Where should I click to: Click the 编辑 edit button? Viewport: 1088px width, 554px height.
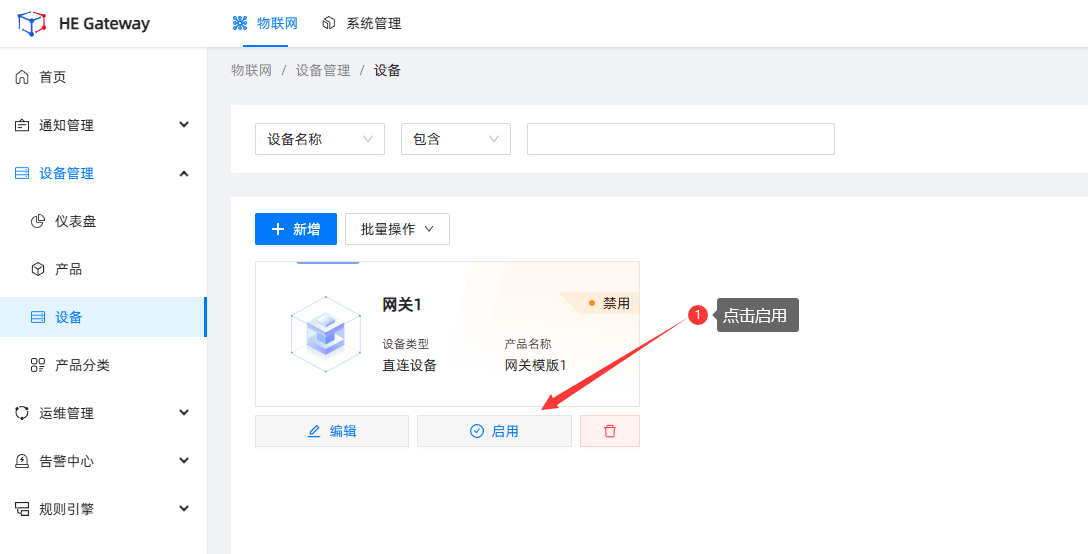tap(332, 431)
